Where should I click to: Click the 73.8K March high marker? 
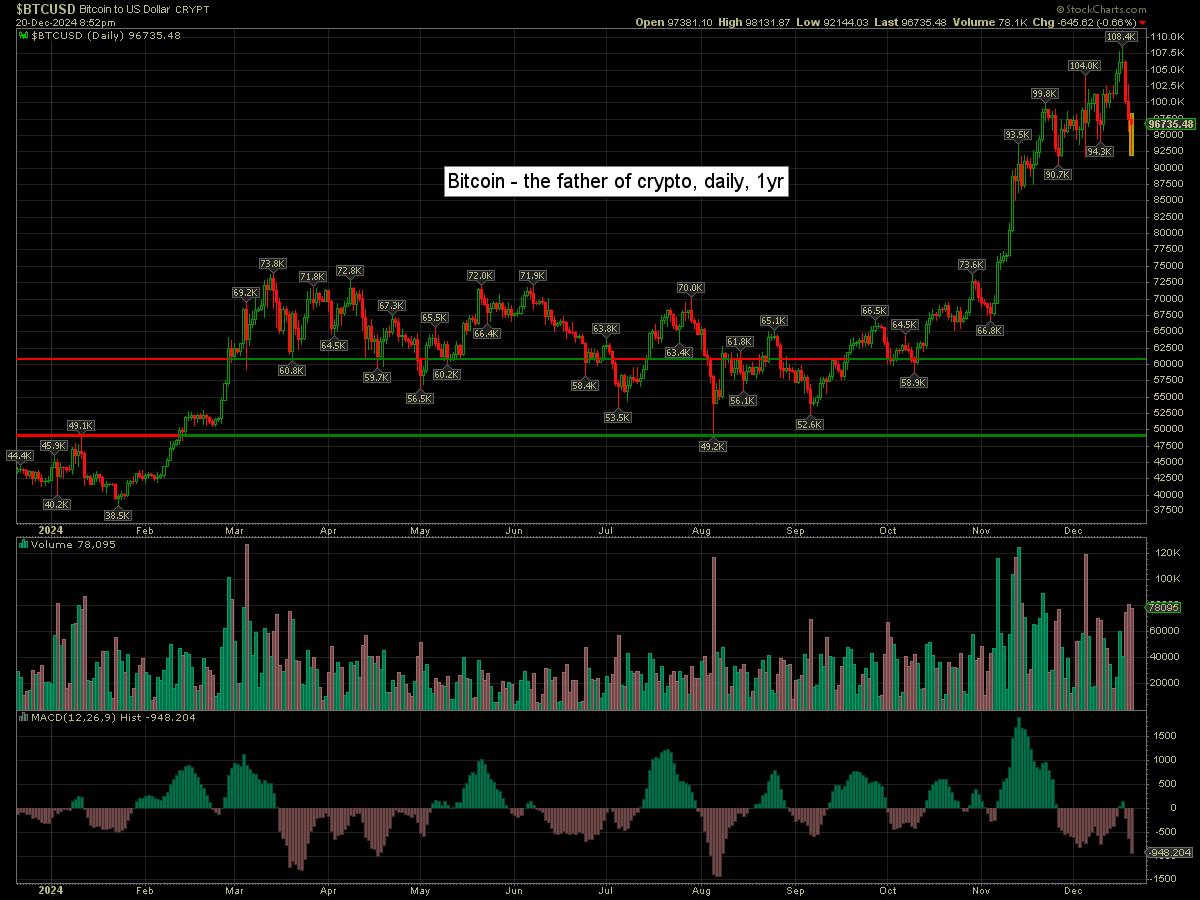click(272, 264)
